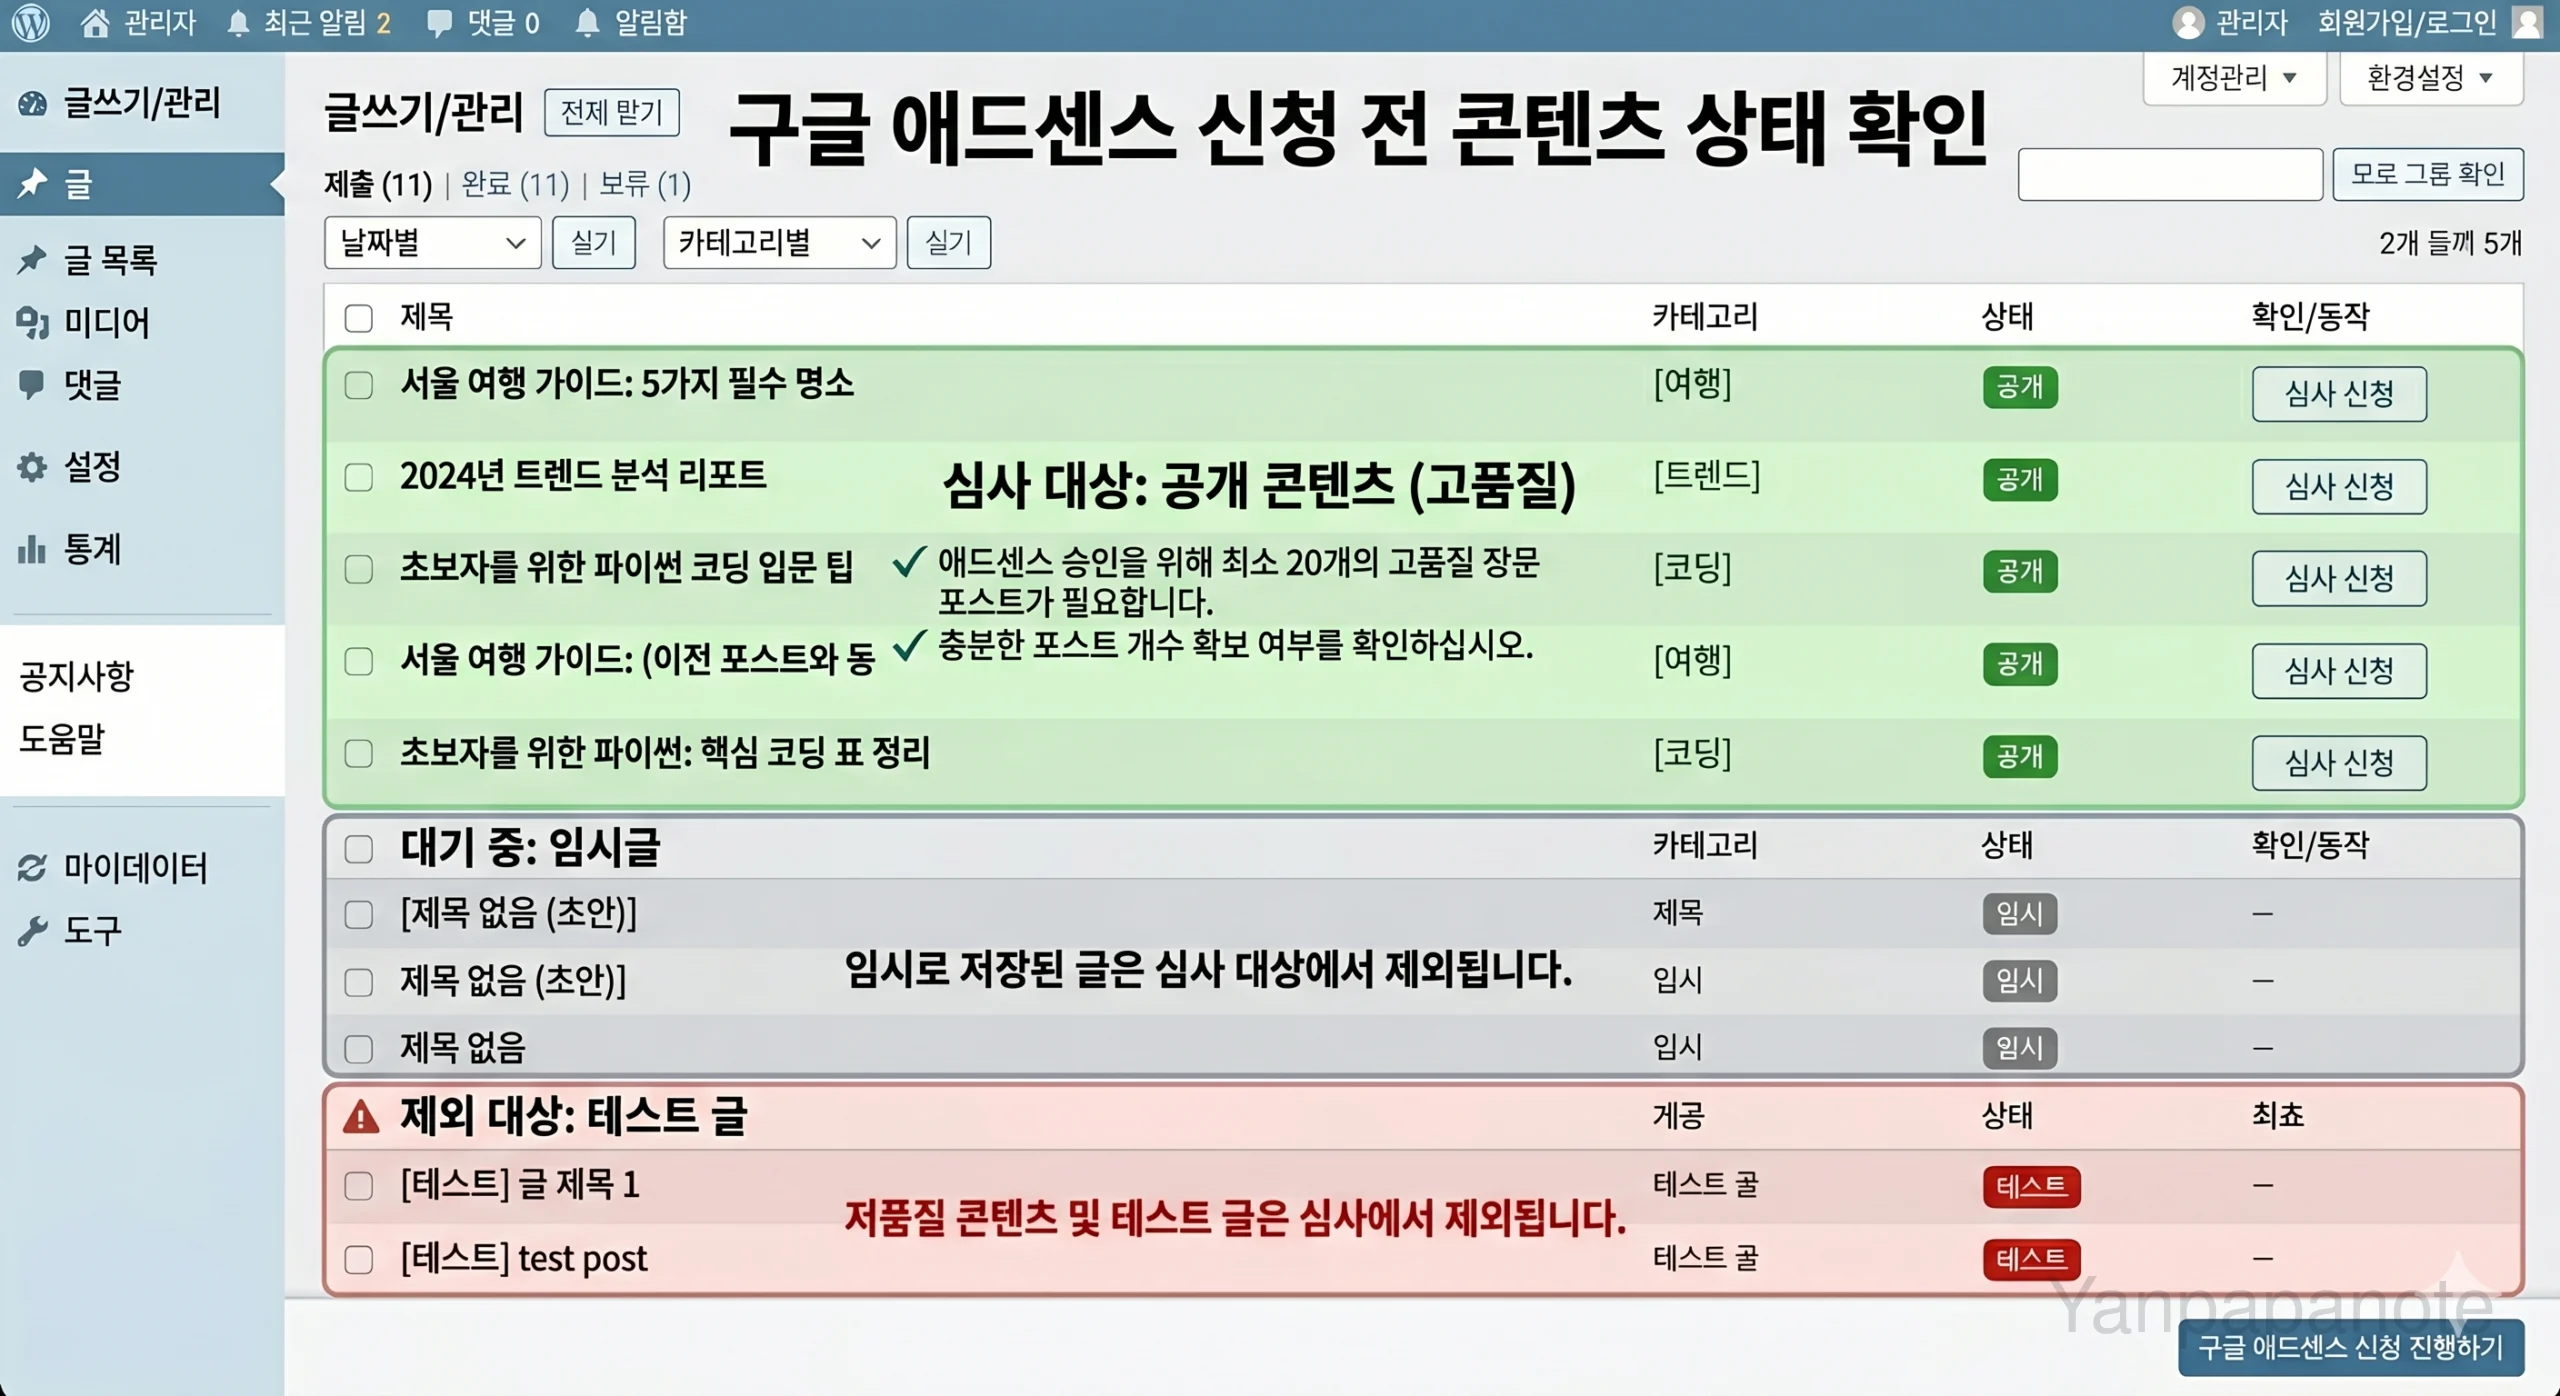Check the 핵심 코딩 표 정리 post
The image size is (2560, 1396).
pos(358,753)
